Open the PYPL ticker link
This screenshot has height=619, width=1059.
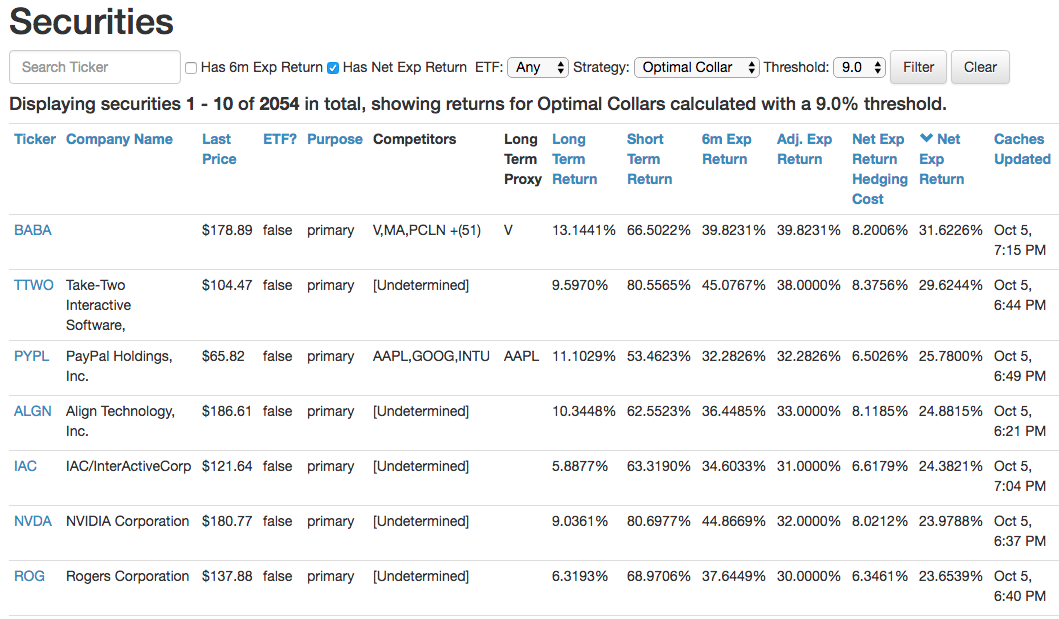(32, 356)
